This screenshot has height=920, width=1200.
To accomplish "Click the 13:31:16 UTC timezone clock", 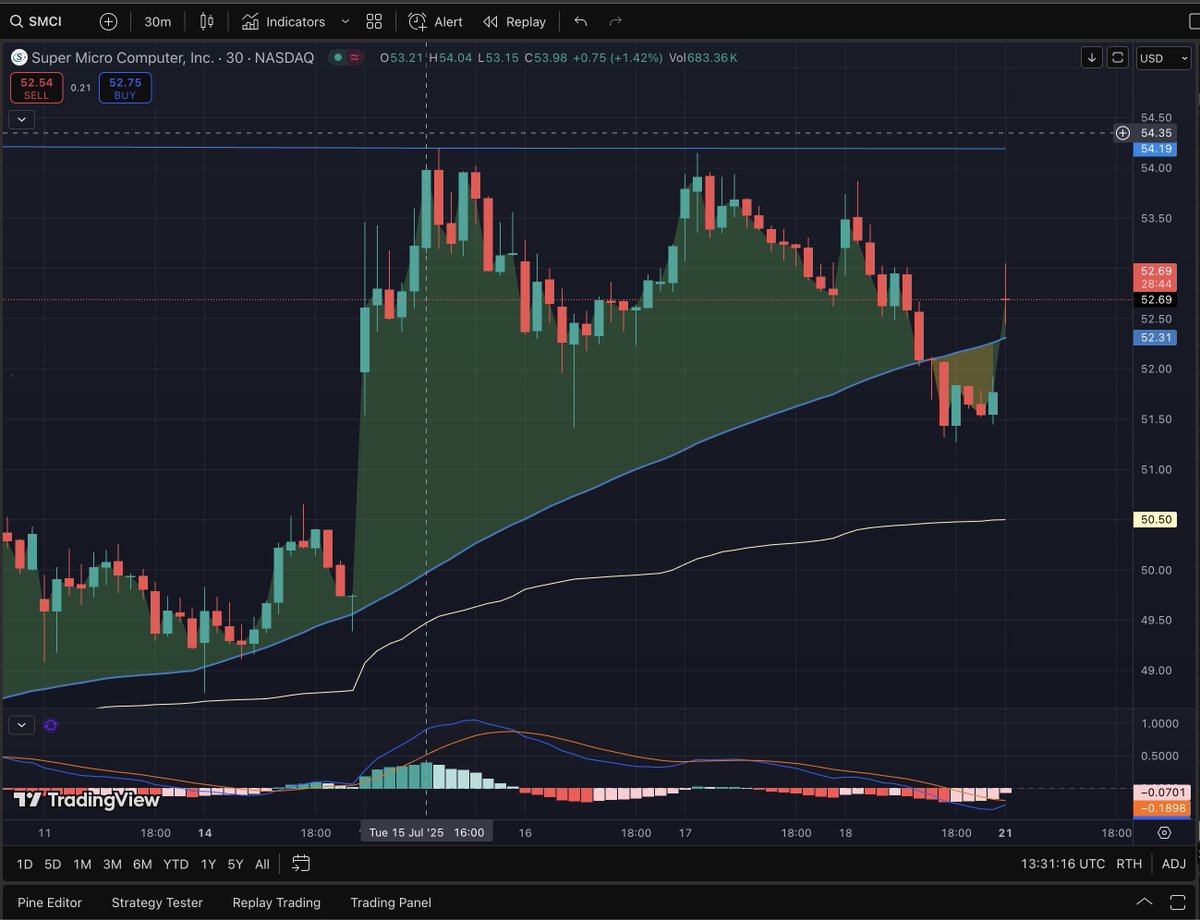I will [1063, 864].
